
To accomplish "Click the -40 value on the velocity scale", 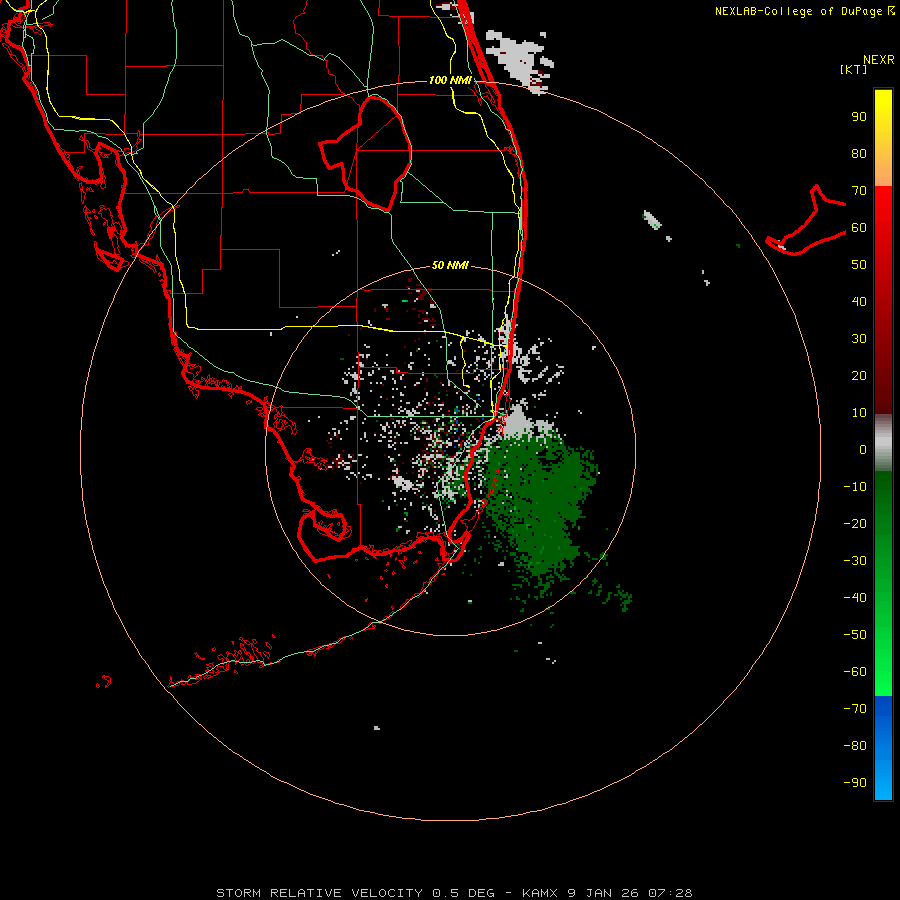I will coord(855,598).
